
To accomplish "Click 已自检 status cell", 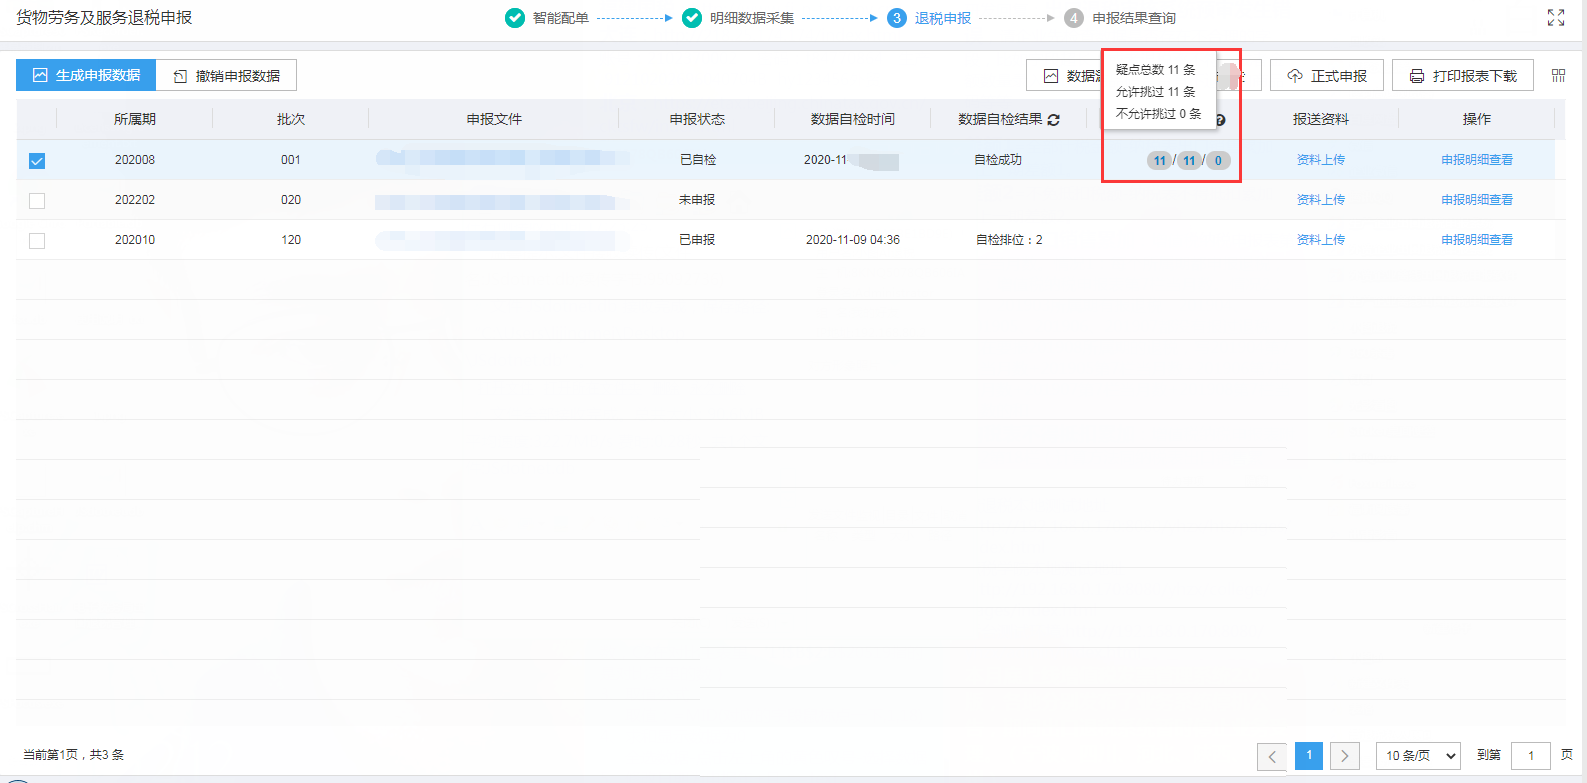I will coord(697,160).
